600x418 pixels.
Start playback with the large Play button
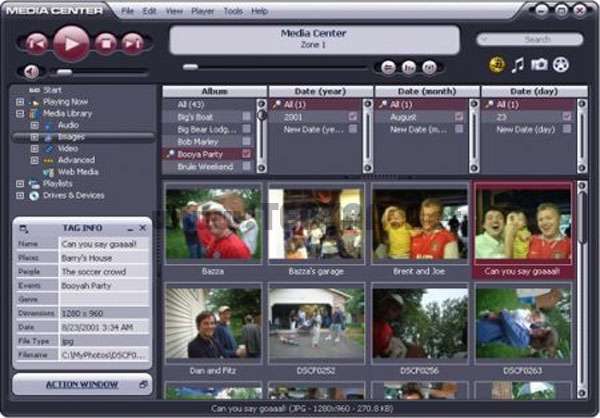(71, 44)
